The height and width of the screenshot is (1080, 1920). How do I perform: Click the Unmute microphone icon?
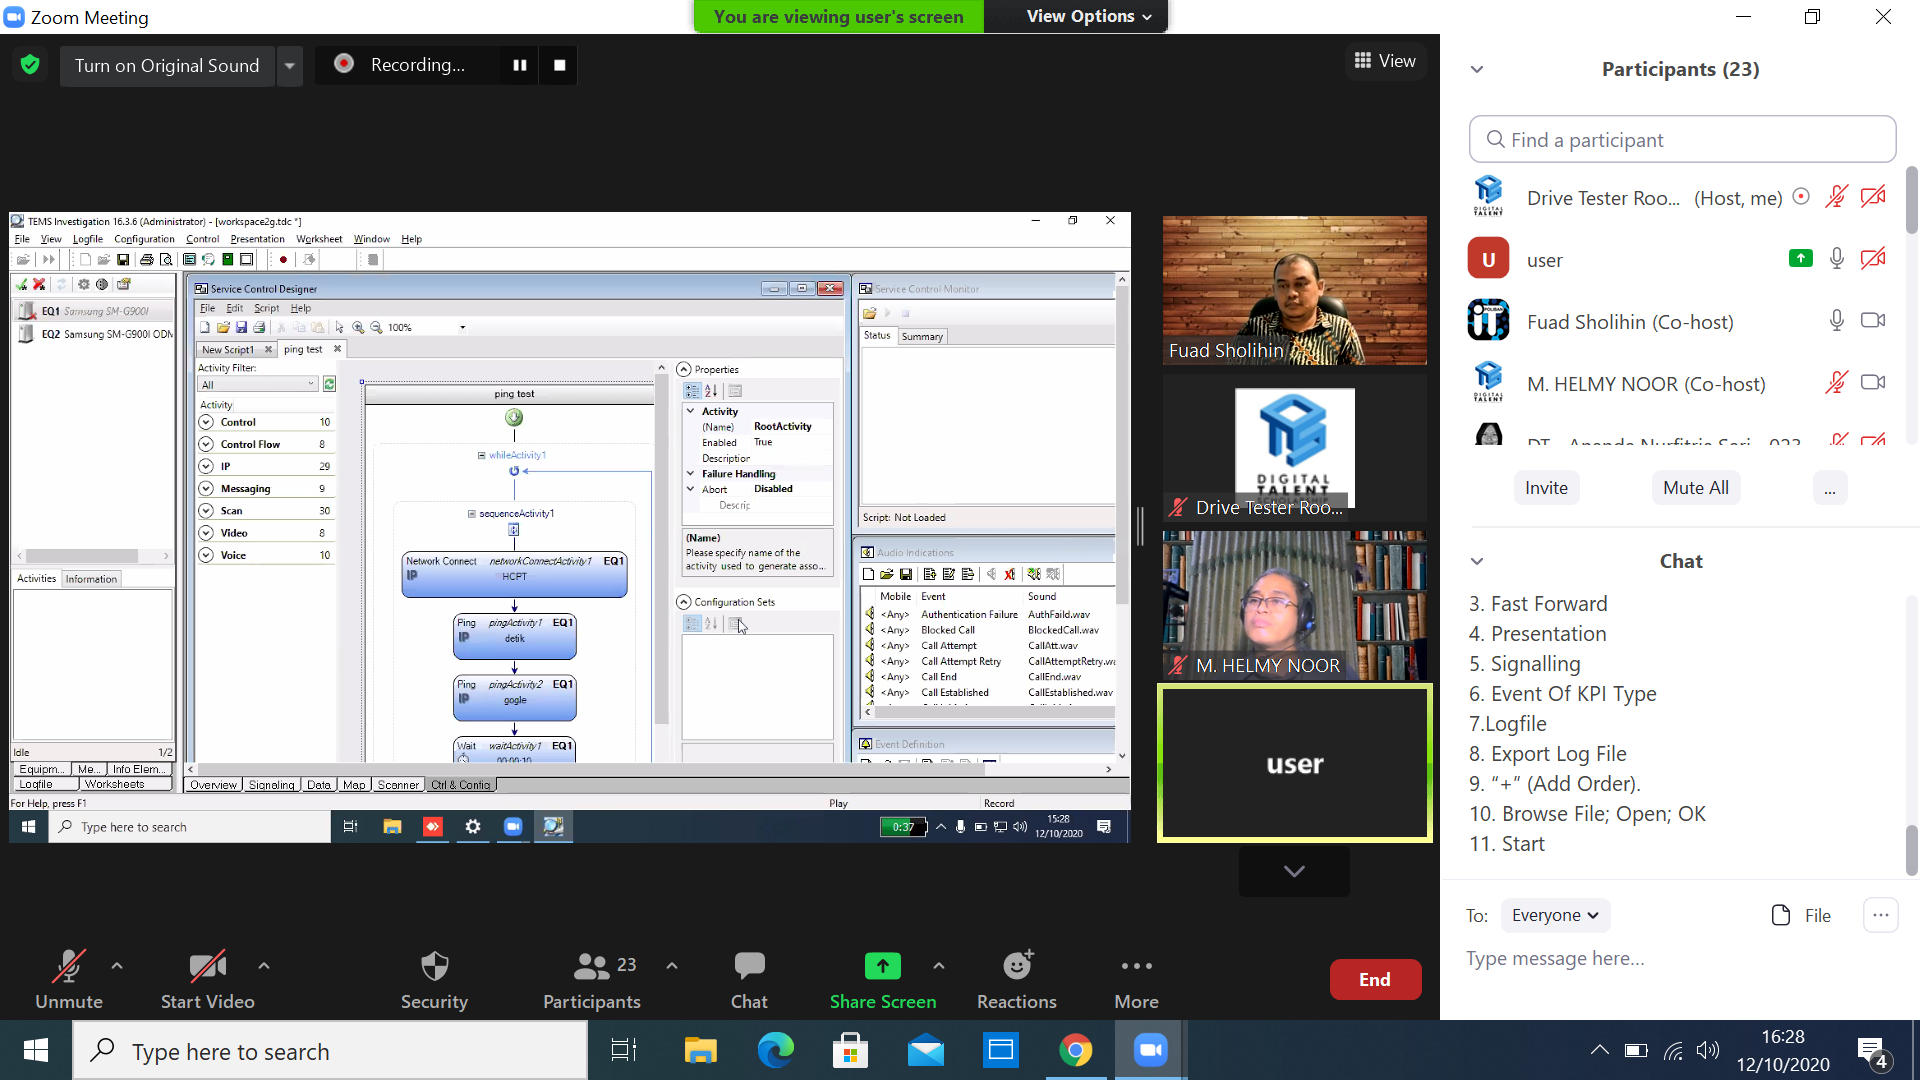pos(68,966)
